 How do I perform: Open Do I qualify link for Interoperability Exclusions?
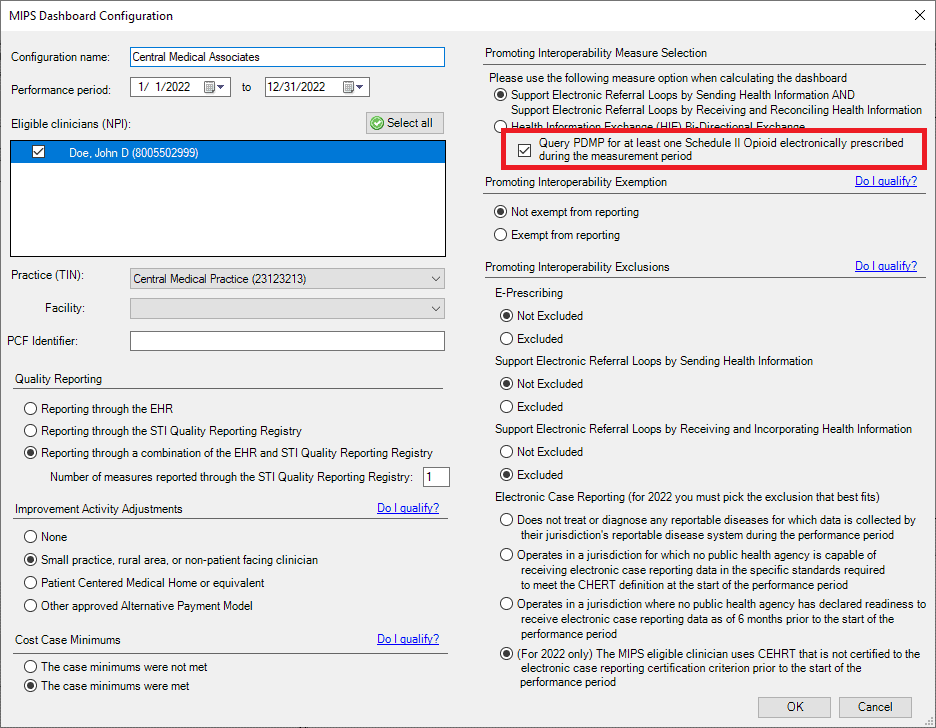[x=885, y=266]
